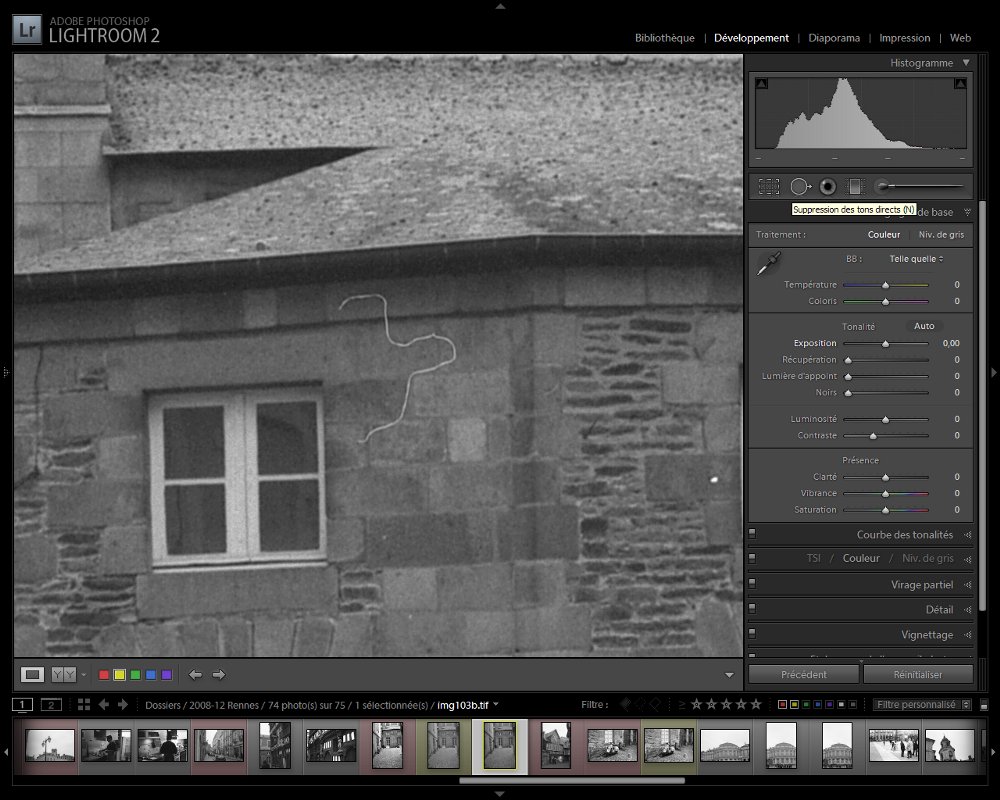This screenshot has width=1000, height=800.
Task: Filter by unflagged photos
Action: [x=641, y=704]
